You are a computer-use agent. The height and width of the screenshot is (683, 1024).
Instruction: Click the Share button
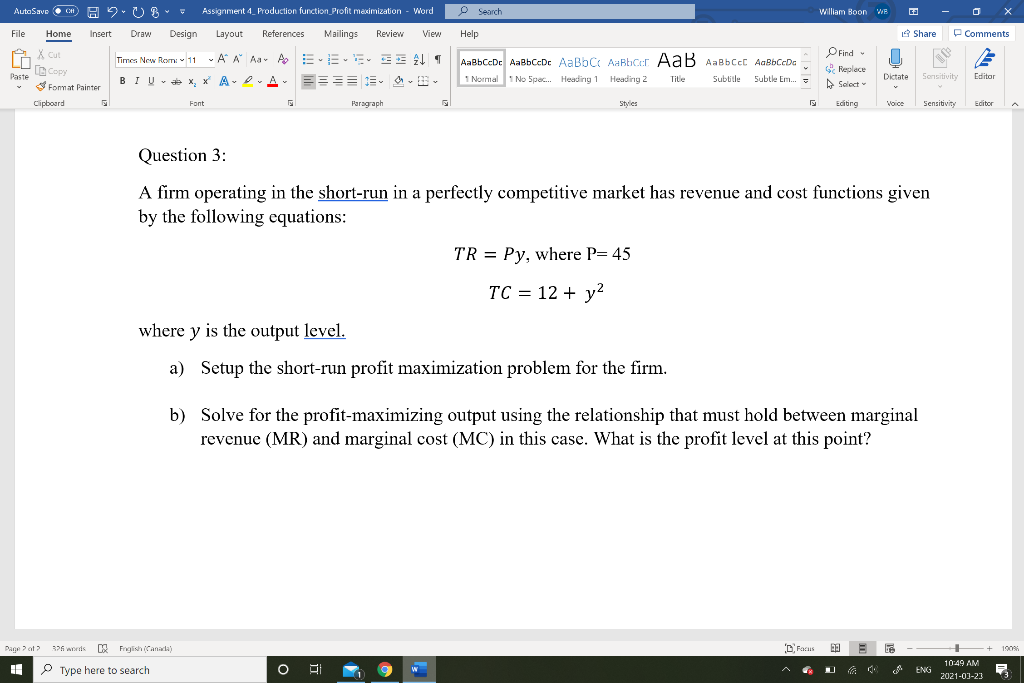coord(918,33)
